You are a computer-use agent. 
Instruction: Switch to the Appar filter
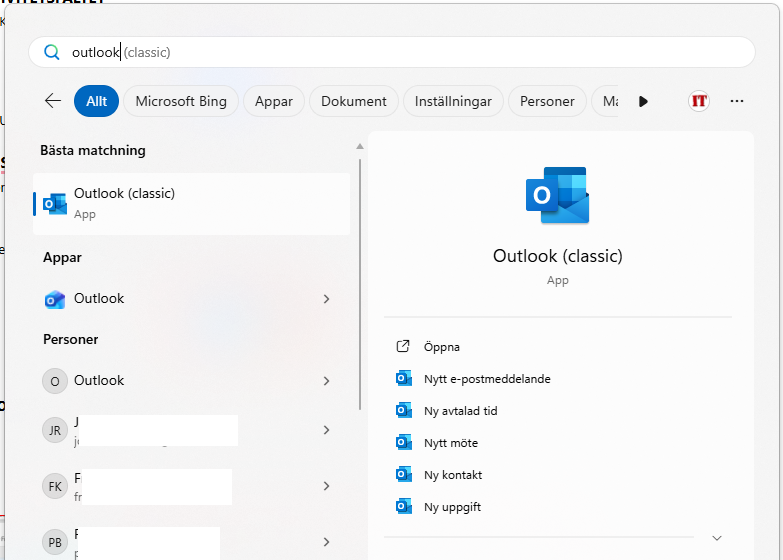[x=274, y=101]
